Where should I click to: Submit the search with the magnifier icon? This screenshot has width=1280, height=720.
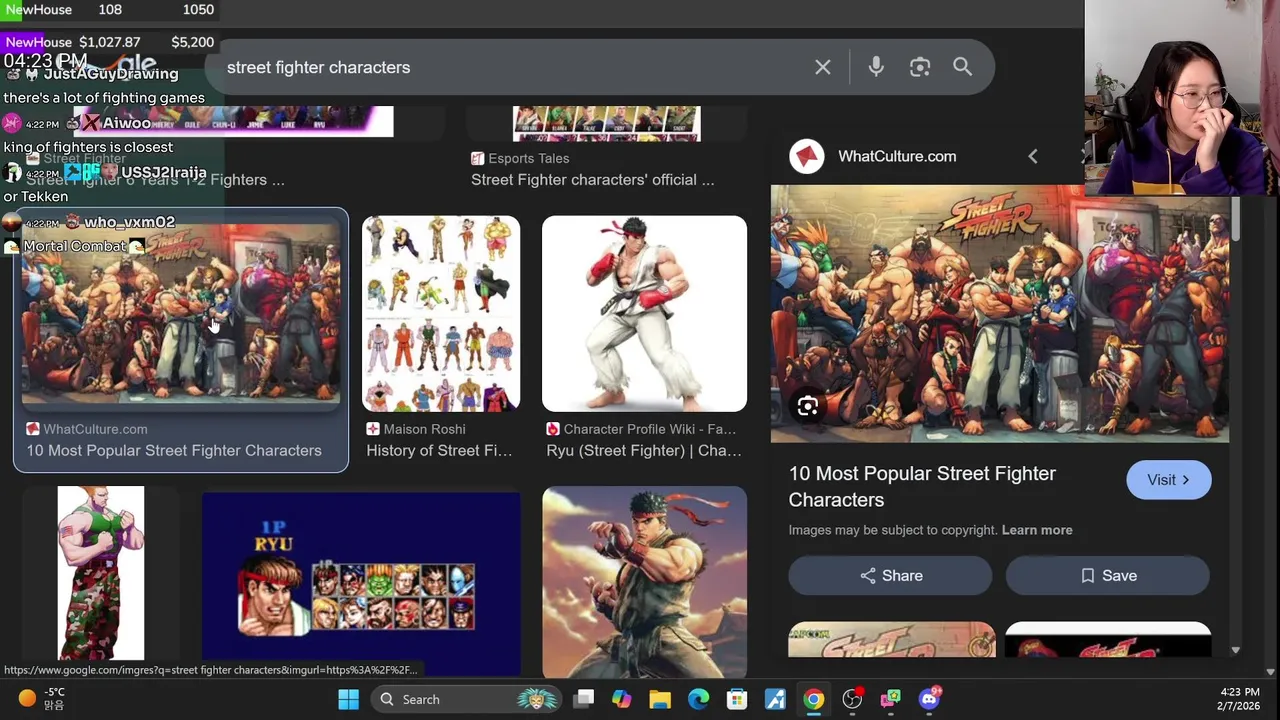click(962, 67)
